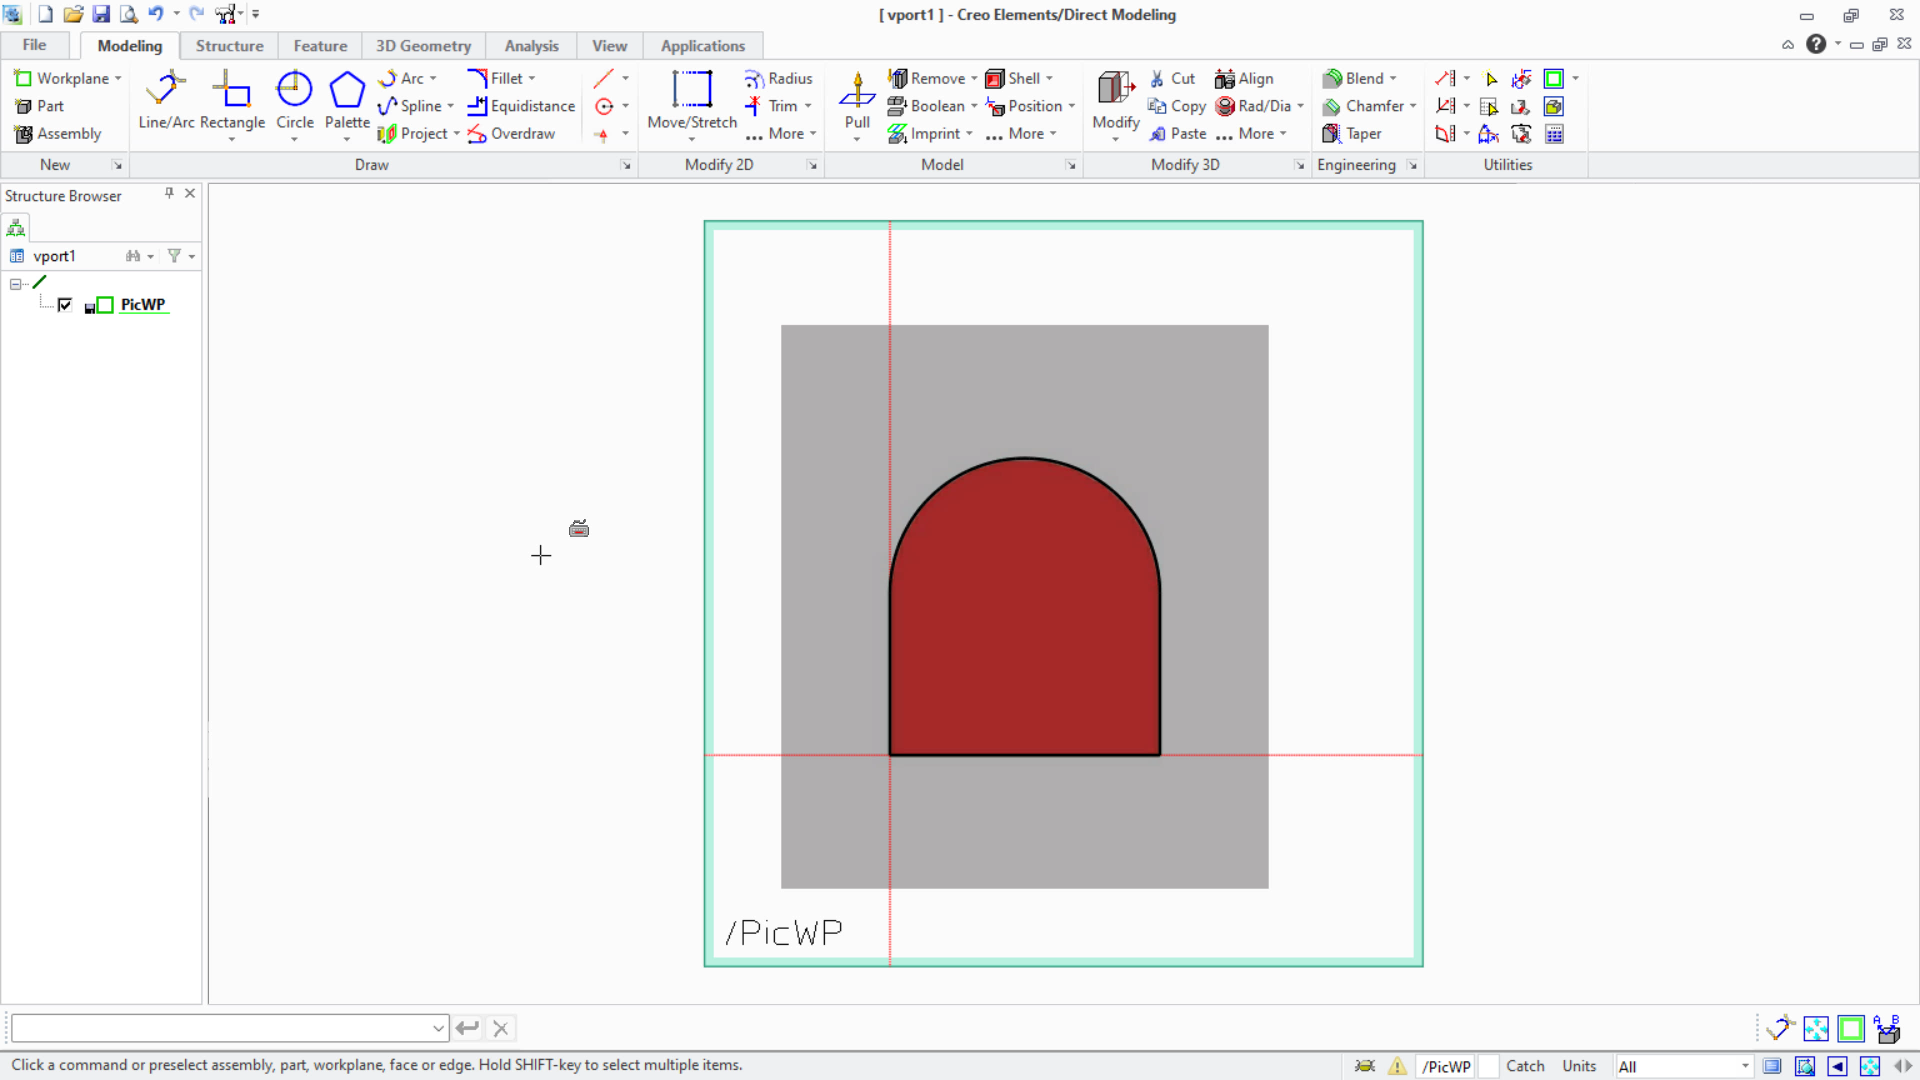
Task: Open the Blend dropdown arrow
Action: (x=1393, y=79)
